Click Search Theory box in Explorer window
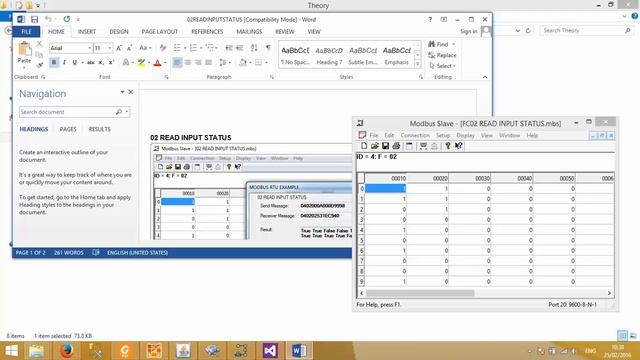Image resolution: width=640 pixels, height=360 pixels. [x=586, y=30]
